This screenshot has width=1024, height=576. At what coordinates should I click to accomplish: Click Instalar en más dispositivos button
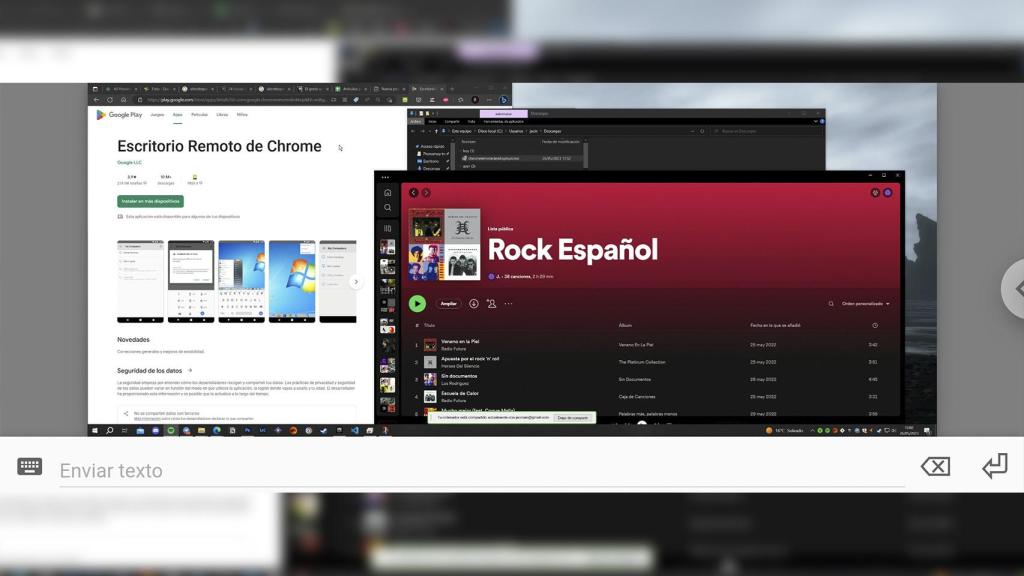[150, 201]
